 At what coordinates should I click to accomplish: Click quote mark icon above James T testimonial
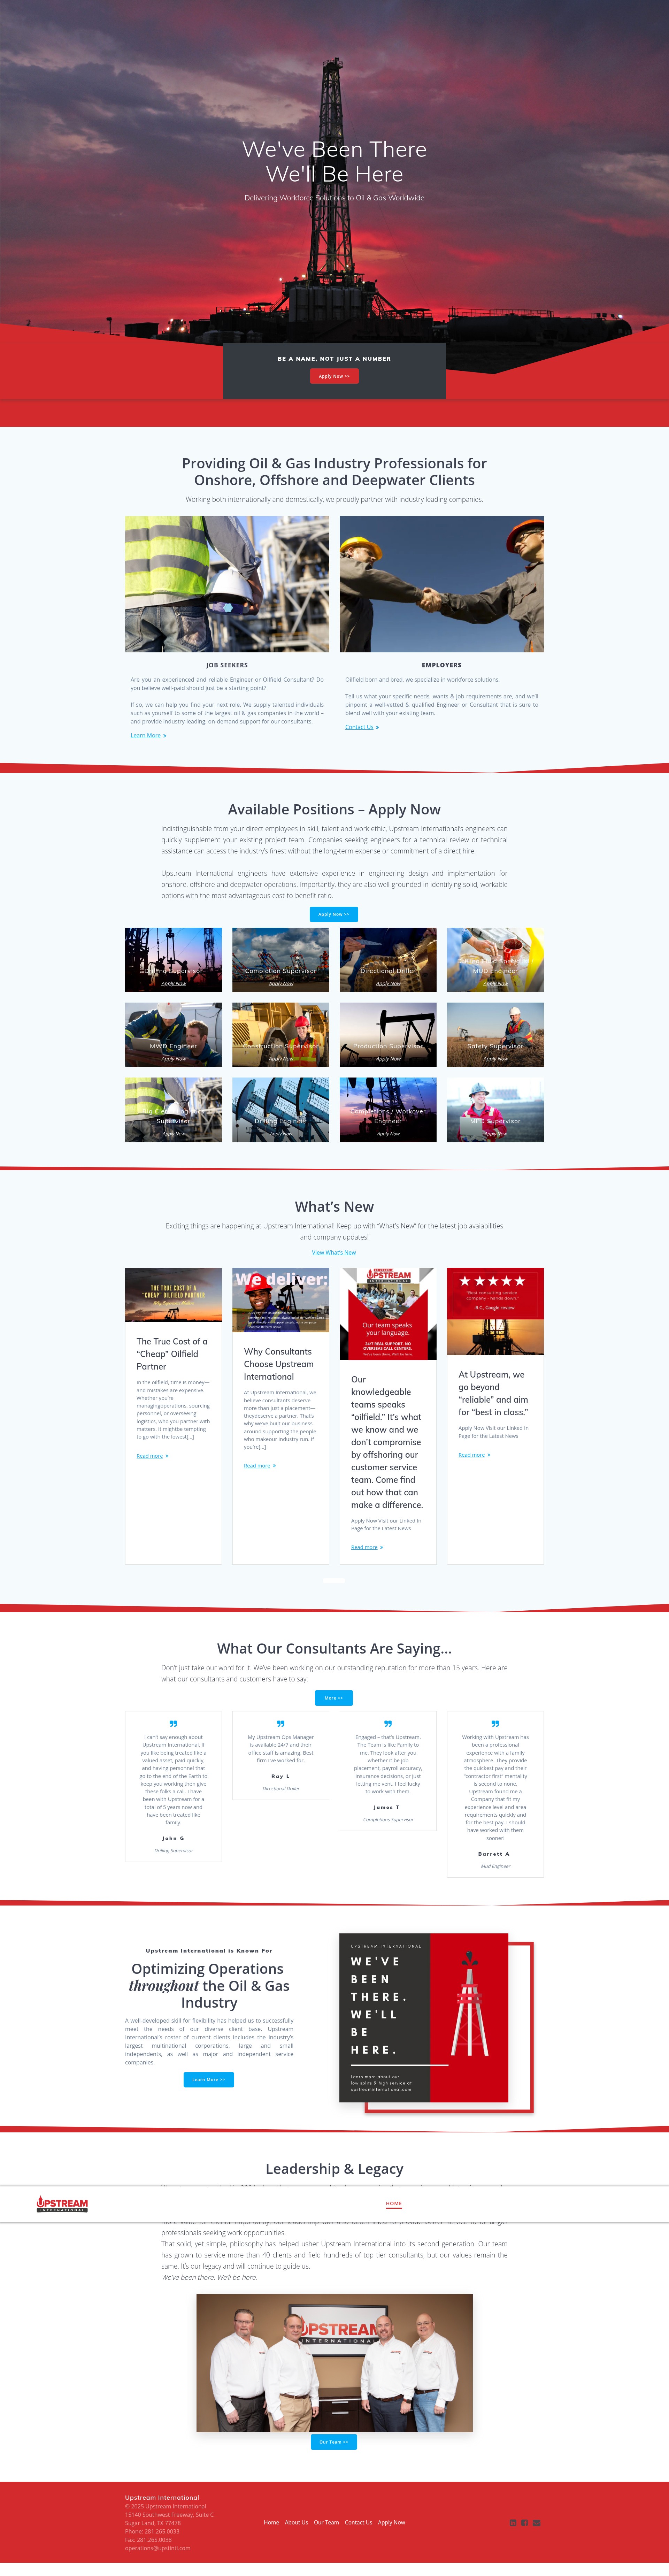coord(388,1724)
